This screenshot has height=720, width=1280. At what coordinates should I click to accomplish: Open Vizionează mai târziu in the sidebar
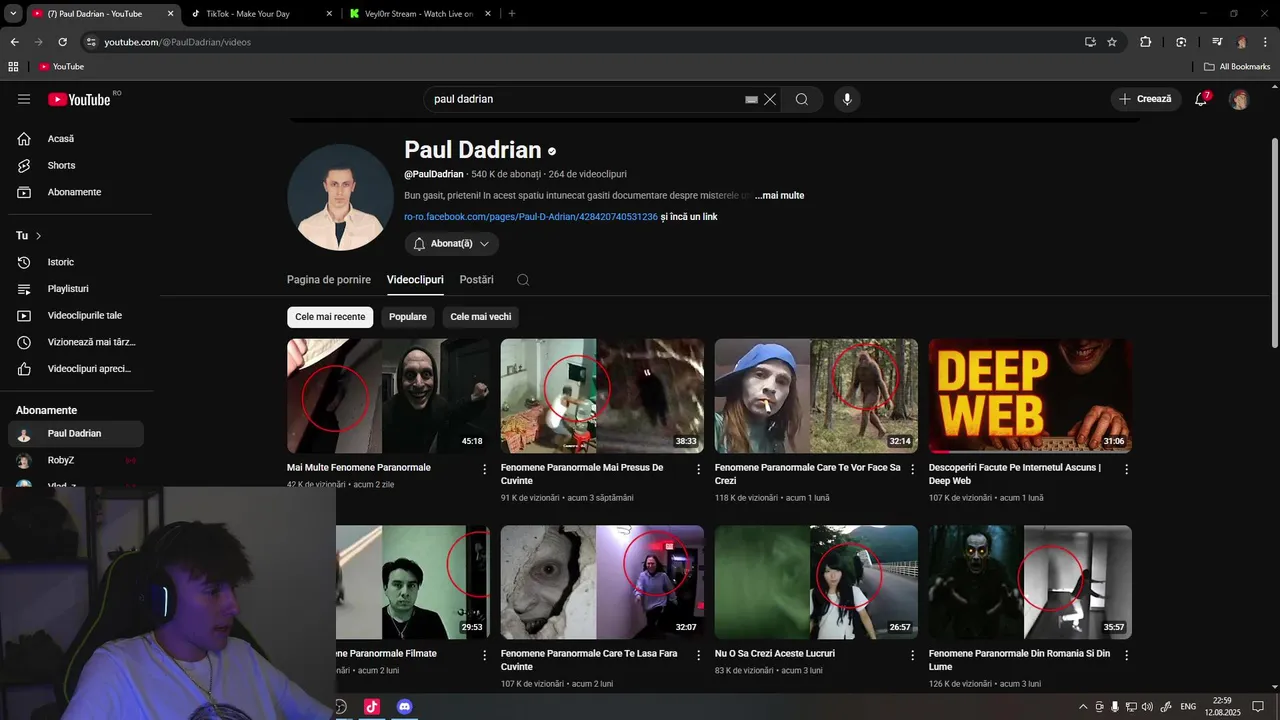click(x=76, y=342)
